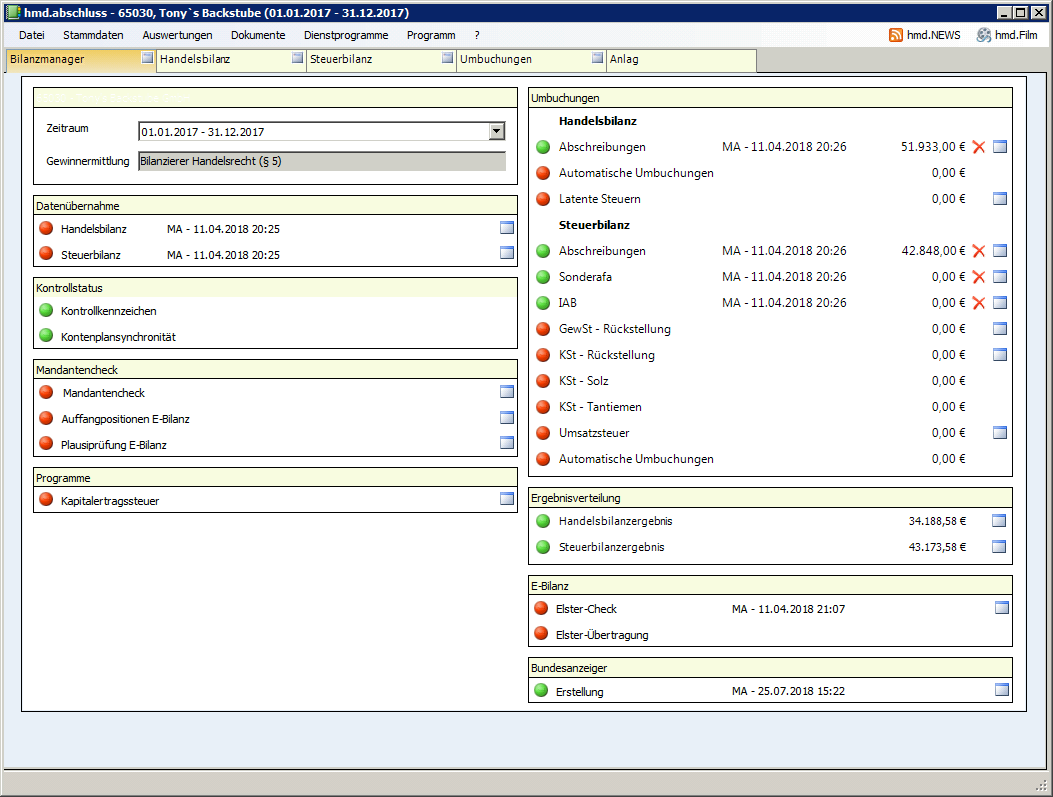Click window icon for GewSt - Rückstellung
The width and height of the screenshot is (1053, 797).
point(1000,329)
